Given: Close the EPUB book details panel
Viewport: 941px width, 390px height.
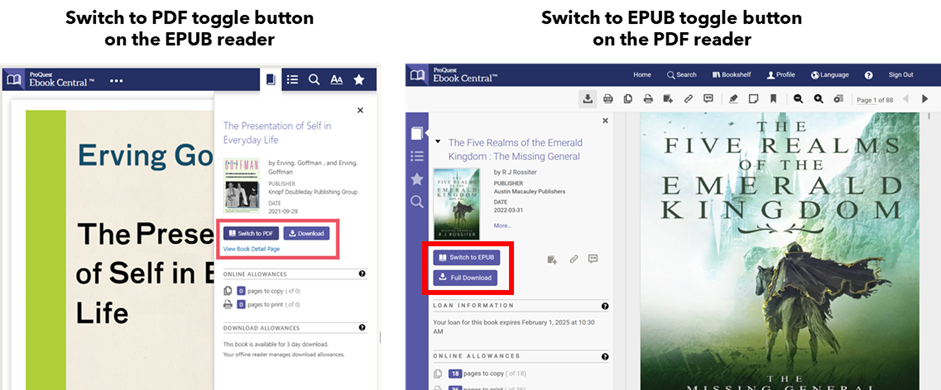Looking at the screenshot, I should tap(360, 110).
